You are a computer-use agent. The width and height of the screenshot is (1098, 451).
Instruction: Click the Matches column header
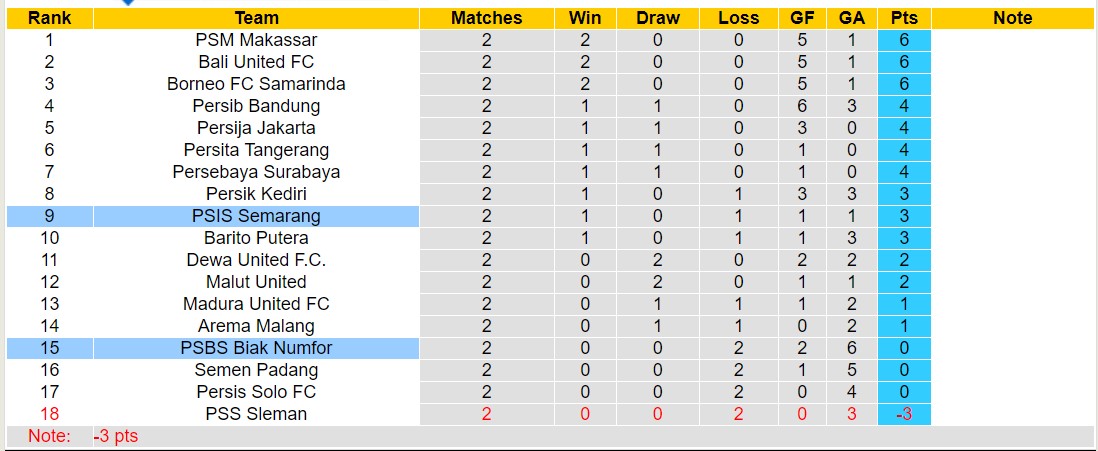pos(486,18)
